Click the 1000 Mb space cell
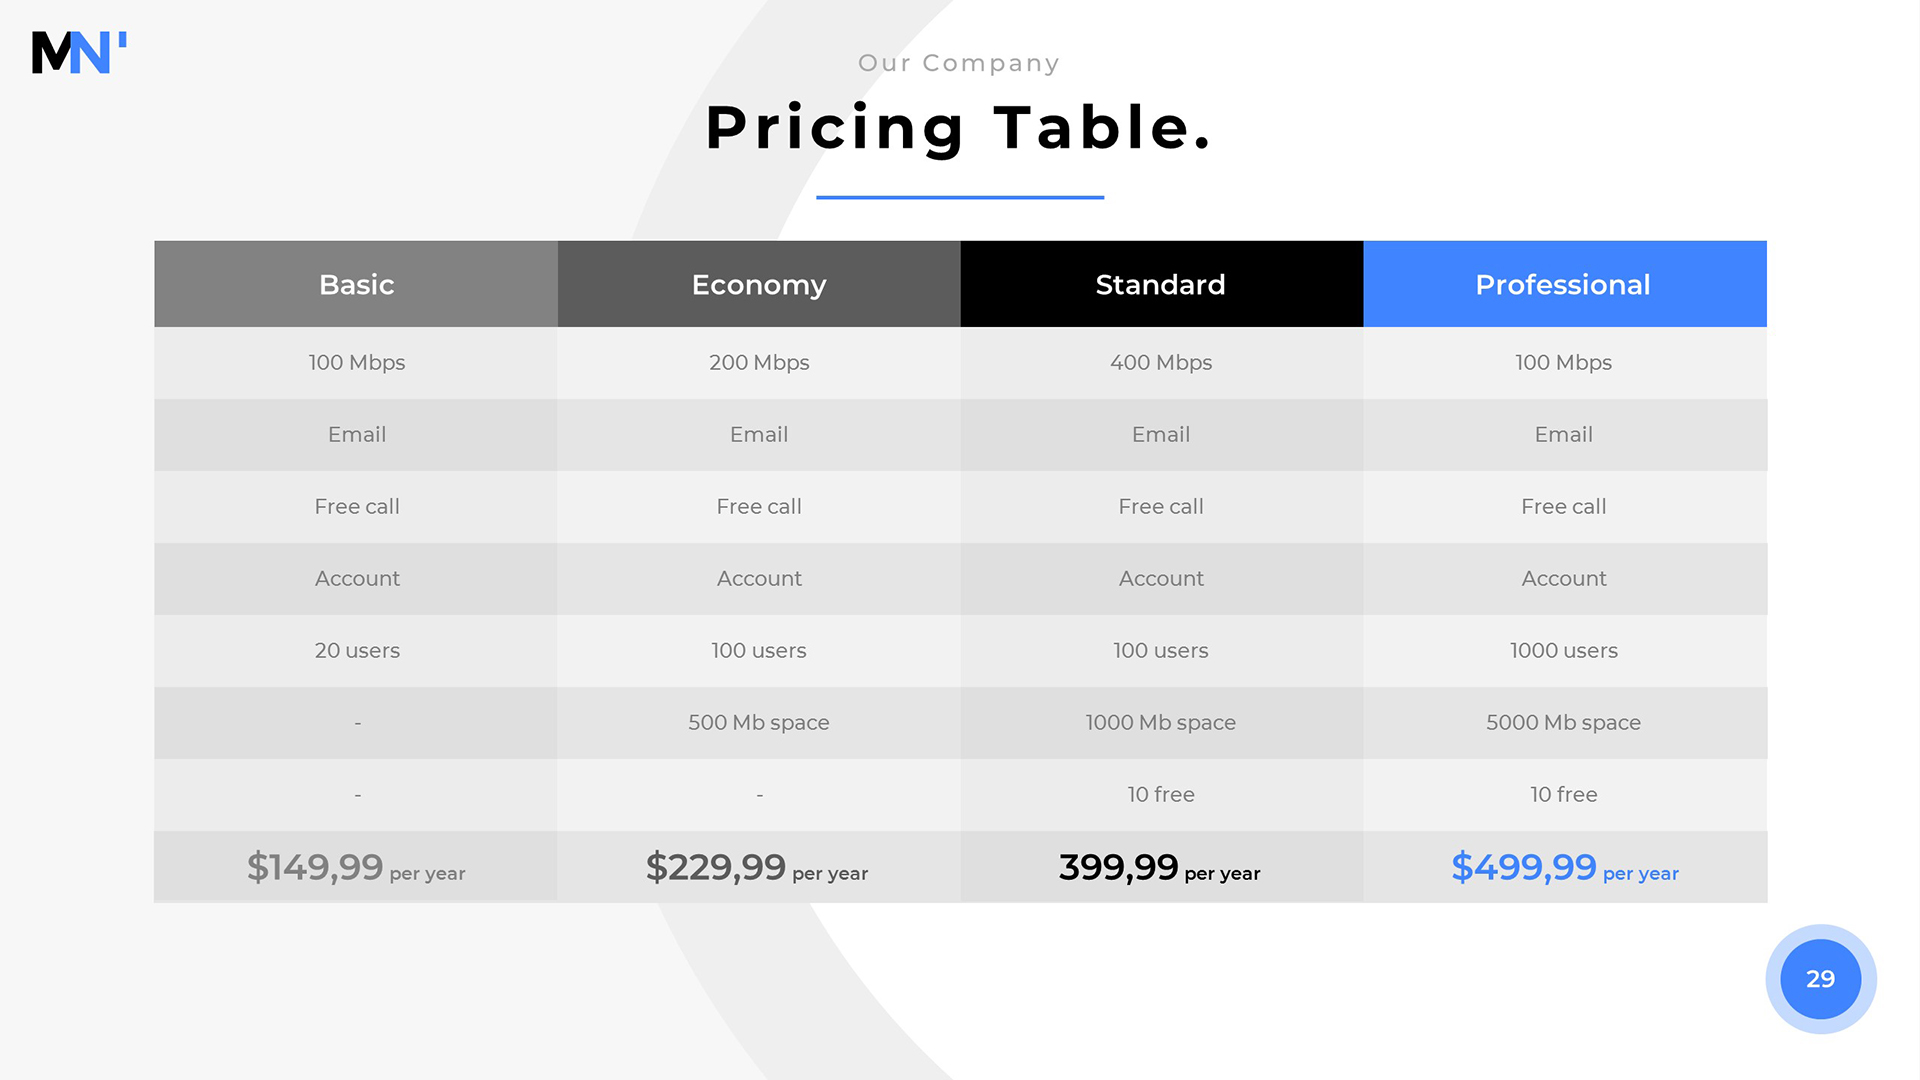This screenshot has height=1080, width=1920. click(x=1161, y=723)
